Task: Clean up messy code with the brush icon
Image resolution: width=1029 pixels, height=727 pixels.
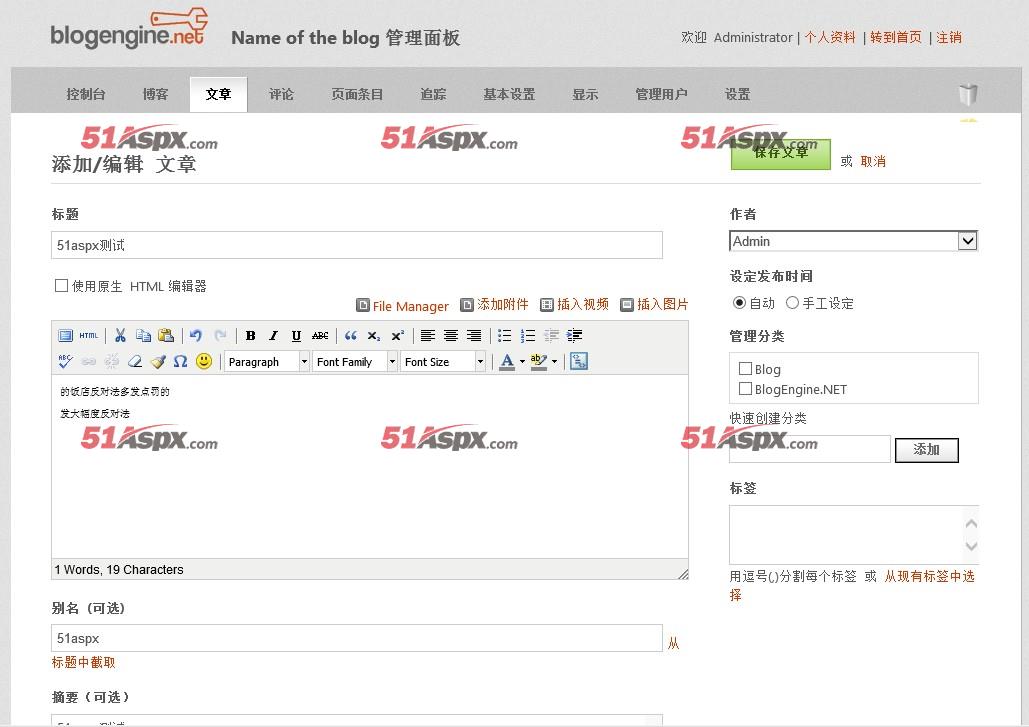Action: pyautogui.click(x=158, y=362)
